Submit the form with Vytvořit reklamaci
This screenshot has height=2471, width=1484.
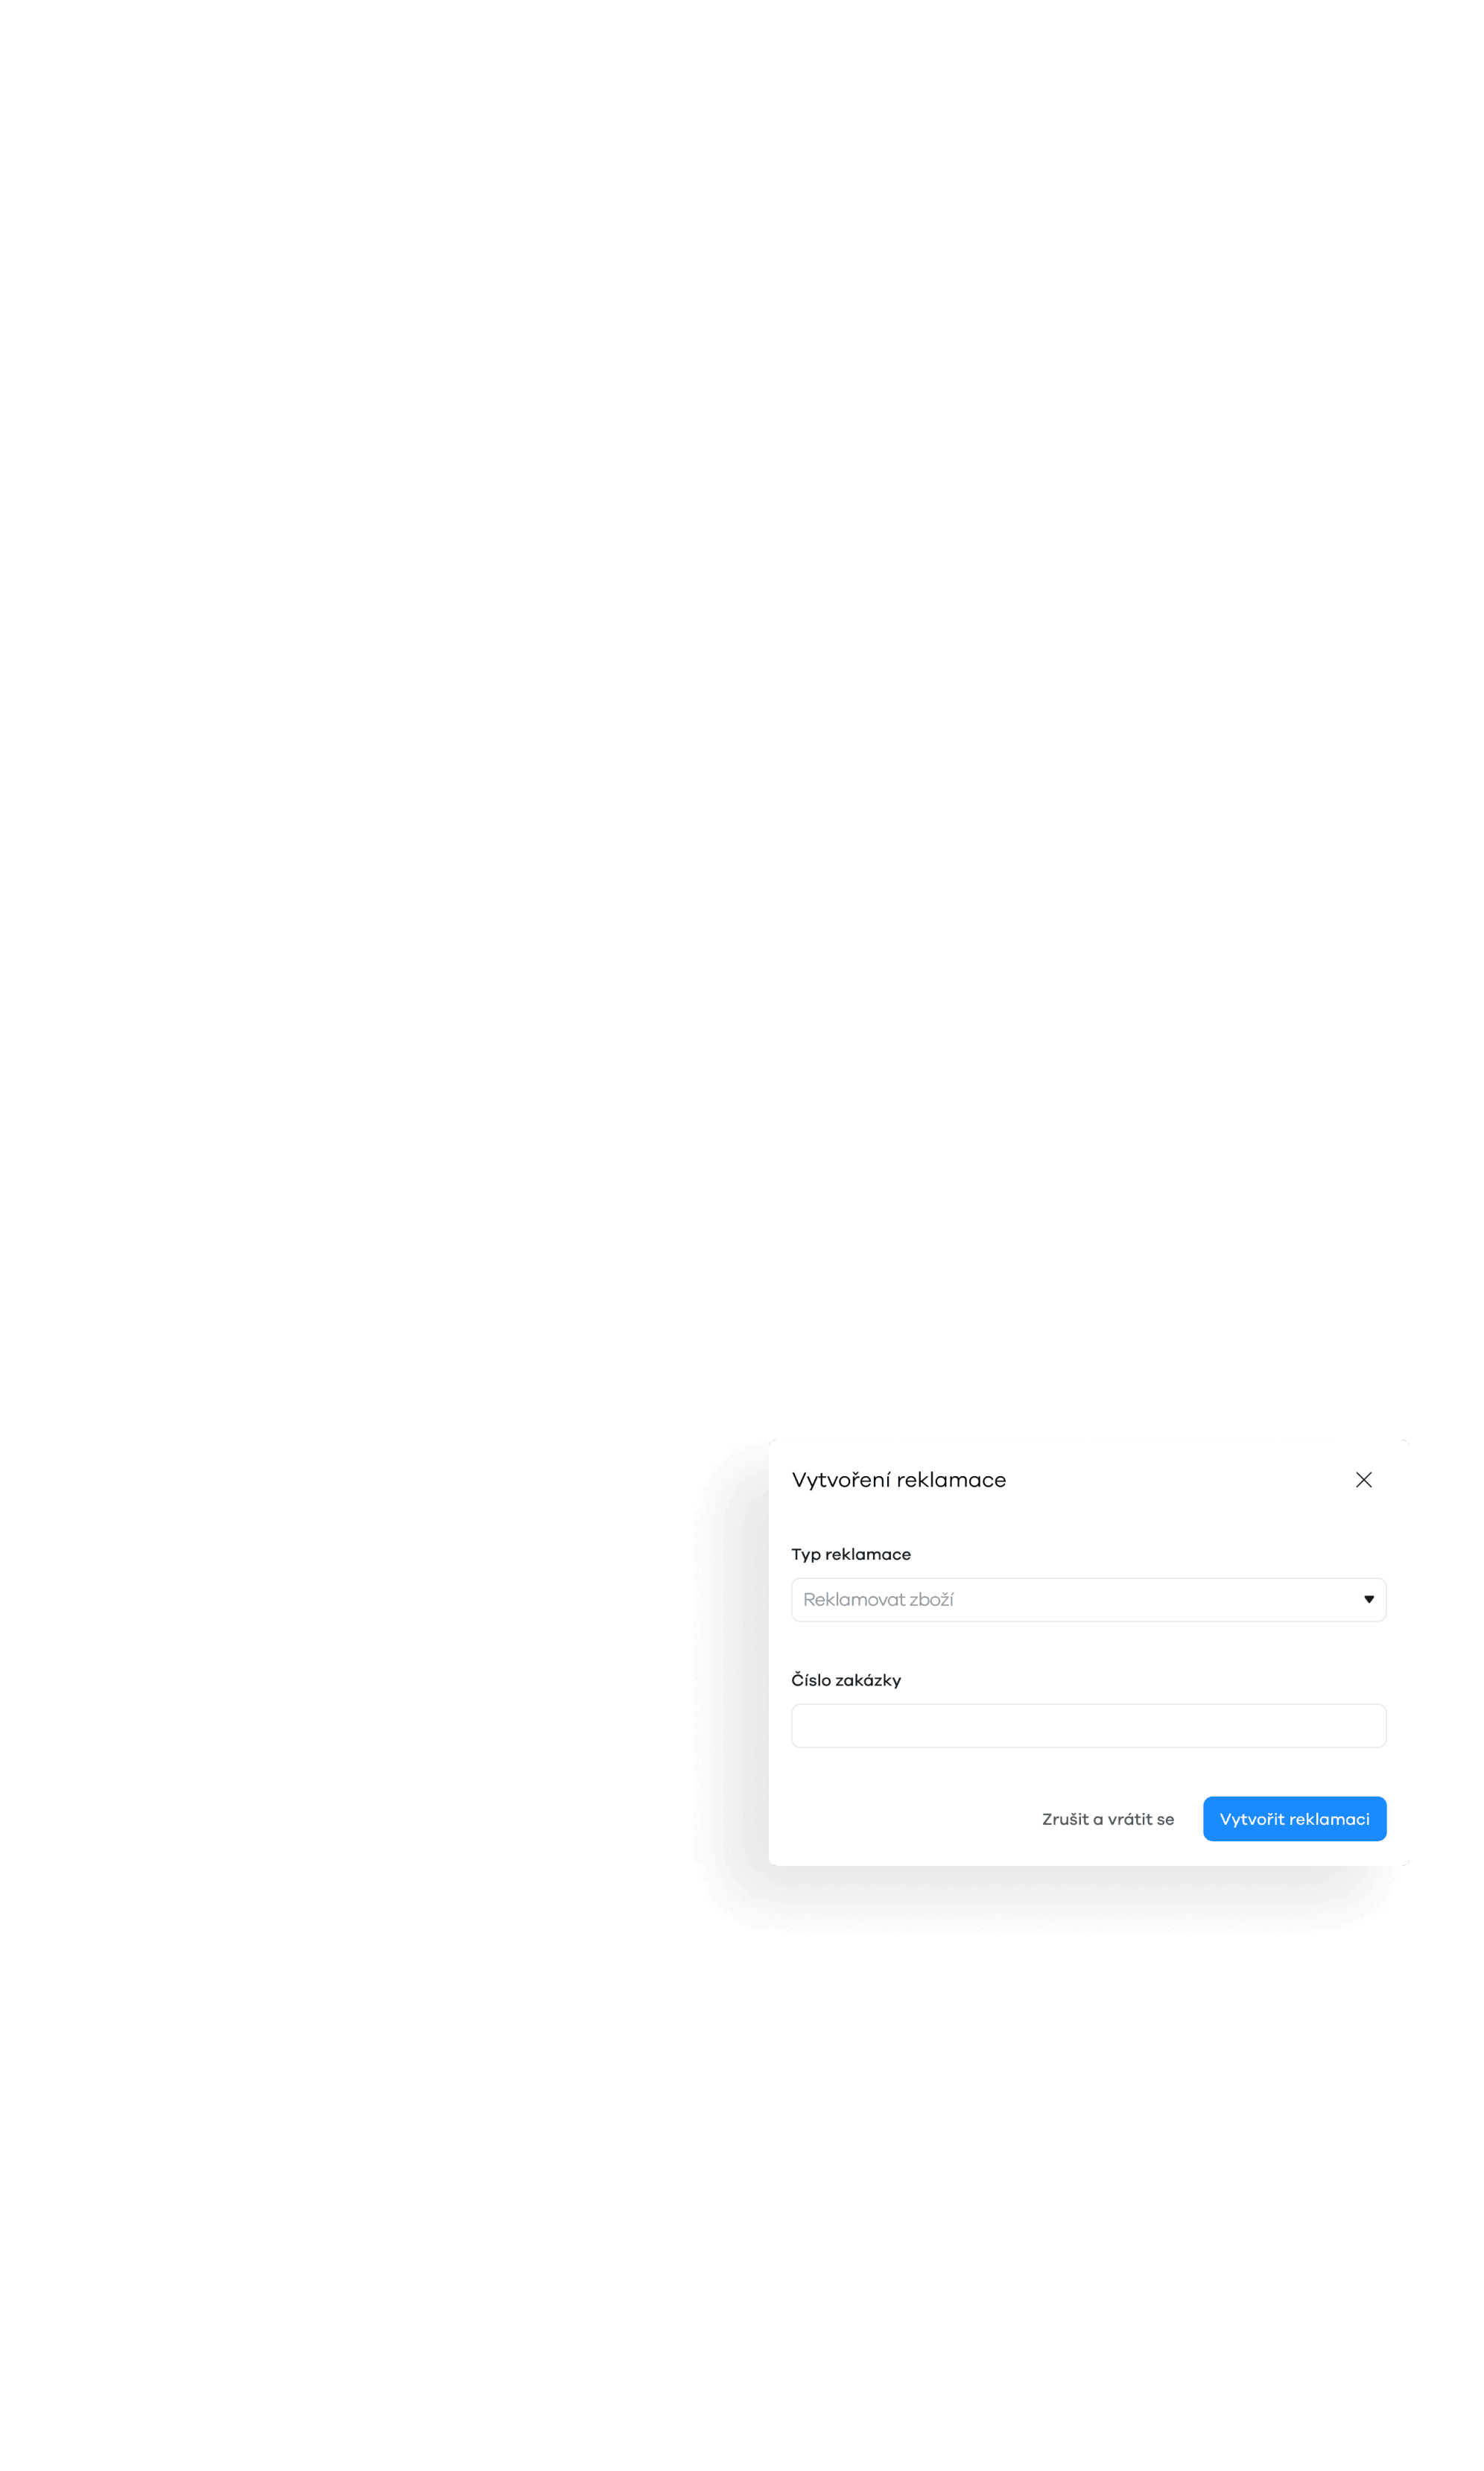click(1294, 1818)
